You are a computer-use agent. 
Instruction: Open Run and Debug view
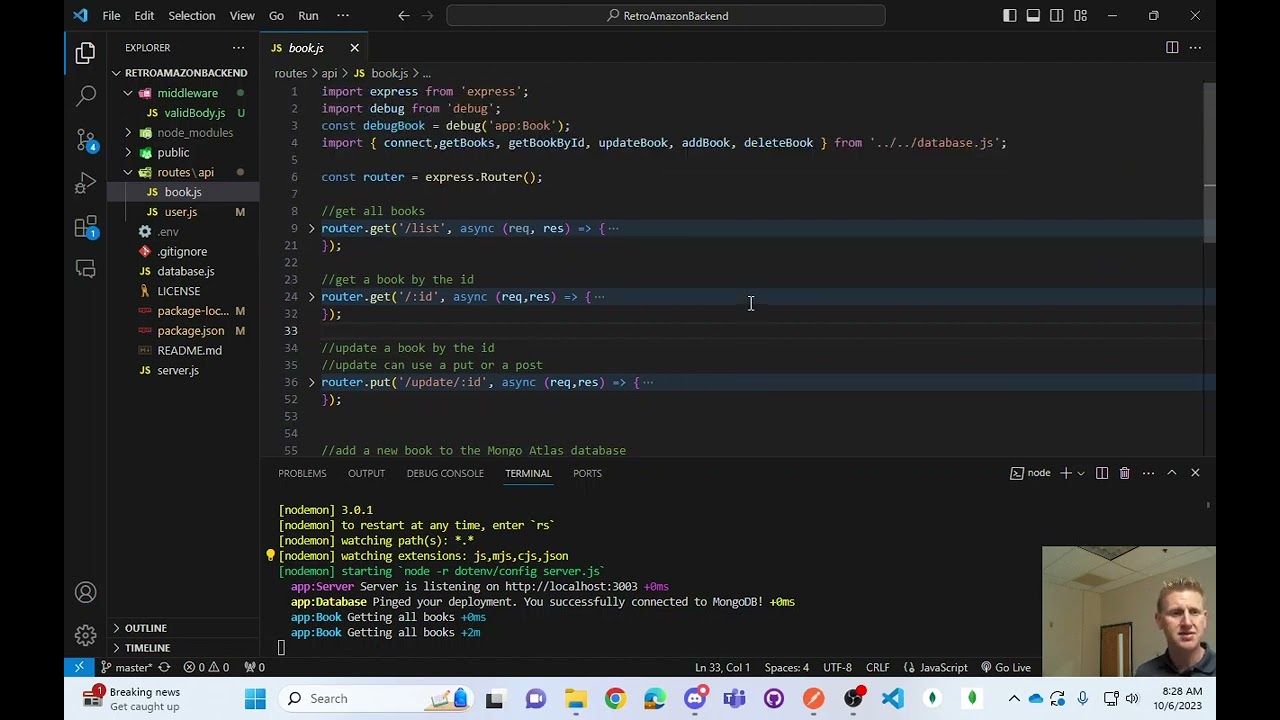tap(85, 184)
